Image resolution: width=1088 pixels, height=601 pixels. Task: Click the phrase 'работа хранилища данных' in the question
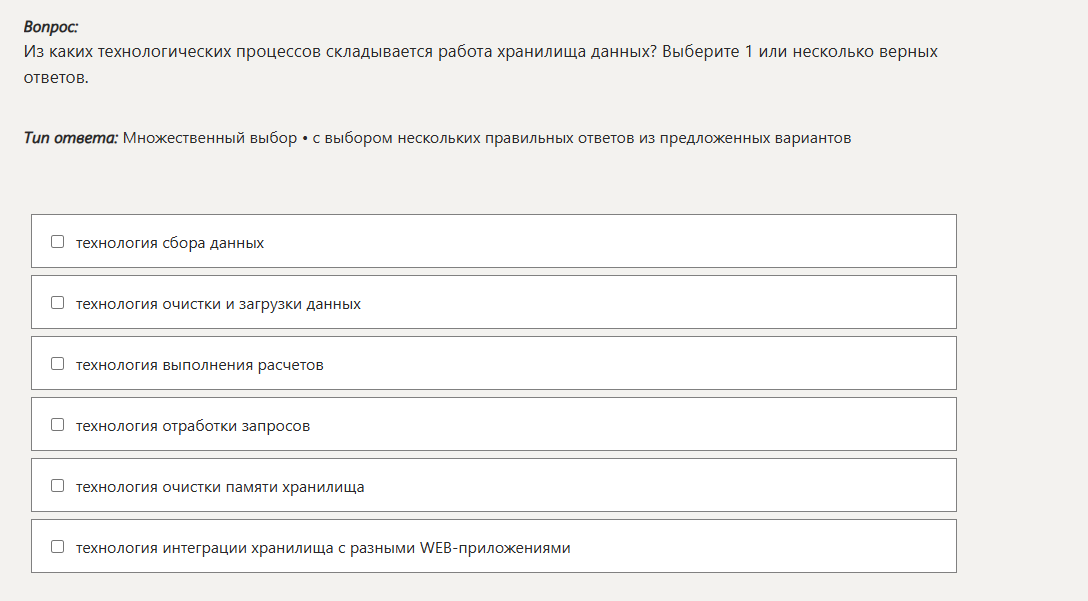tap(547, 52)
